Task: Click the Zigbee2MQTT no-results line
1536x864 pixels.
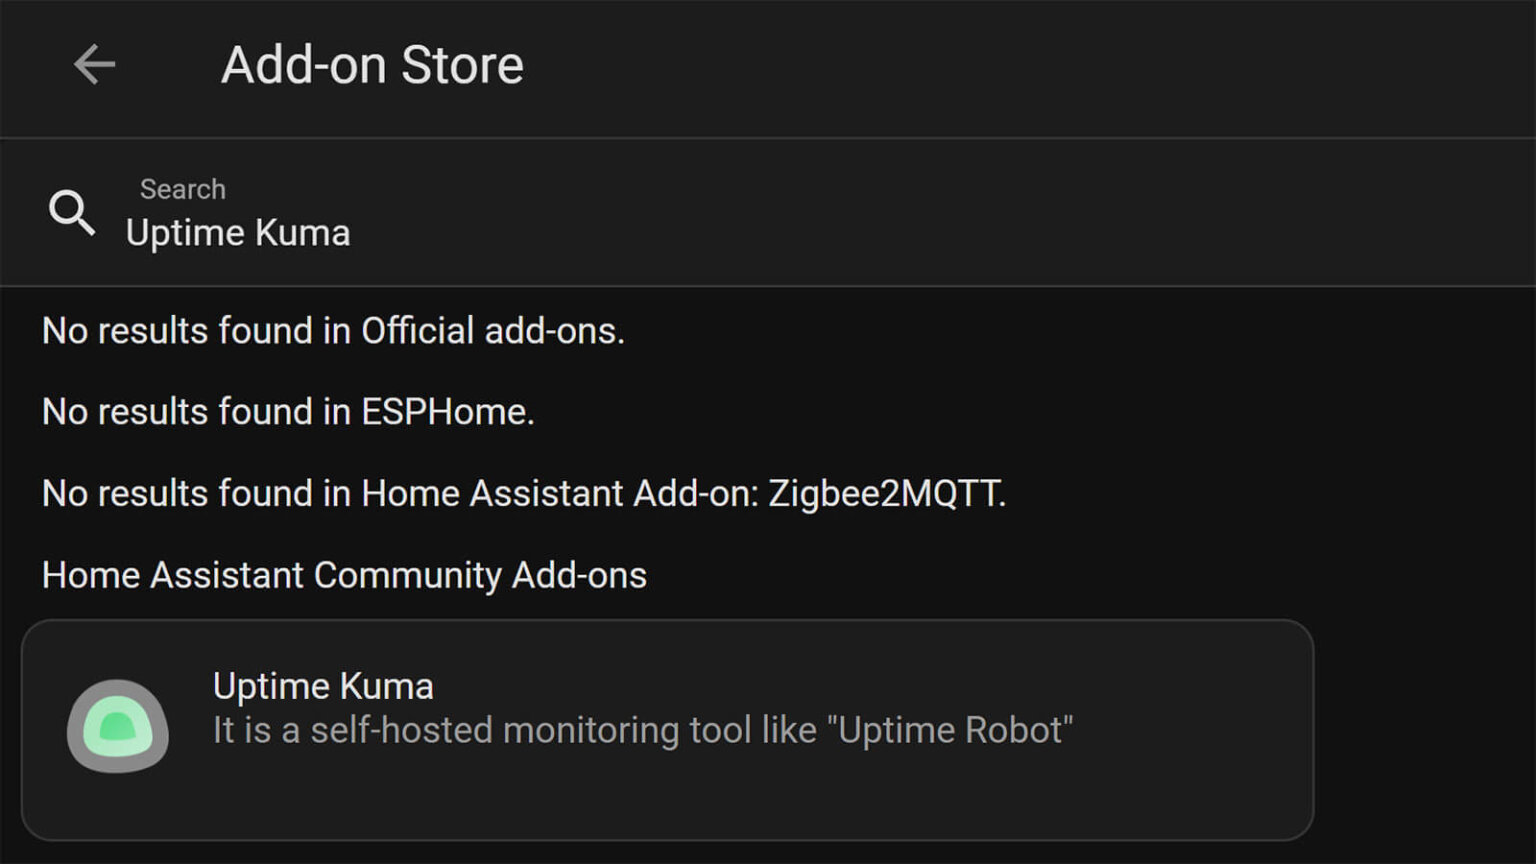Action: [524, 493]
